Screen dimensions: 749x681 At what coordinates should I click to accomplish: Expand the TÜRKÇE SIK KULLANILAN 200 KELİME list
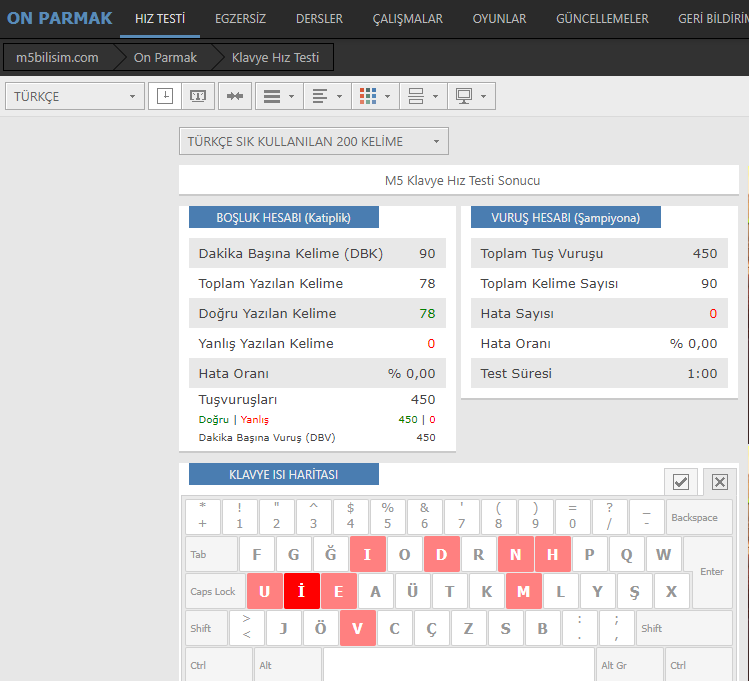[314, 141]
